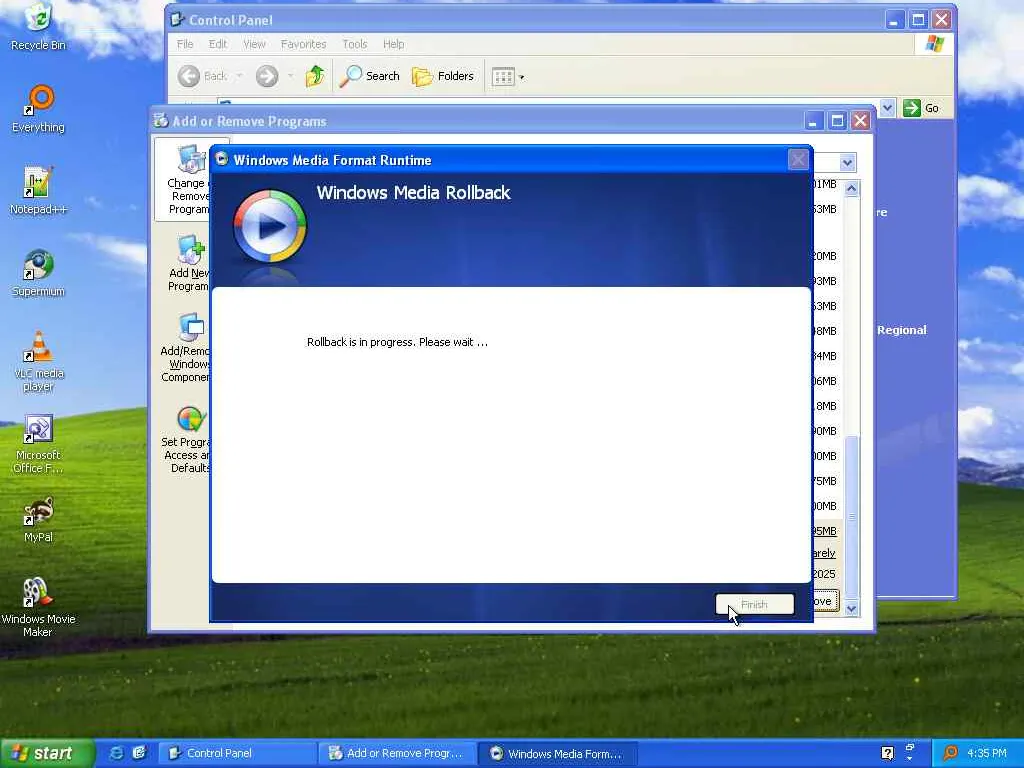Open the View menu in Control Panel
This screenshot has height=768, width=1024.
254,44
